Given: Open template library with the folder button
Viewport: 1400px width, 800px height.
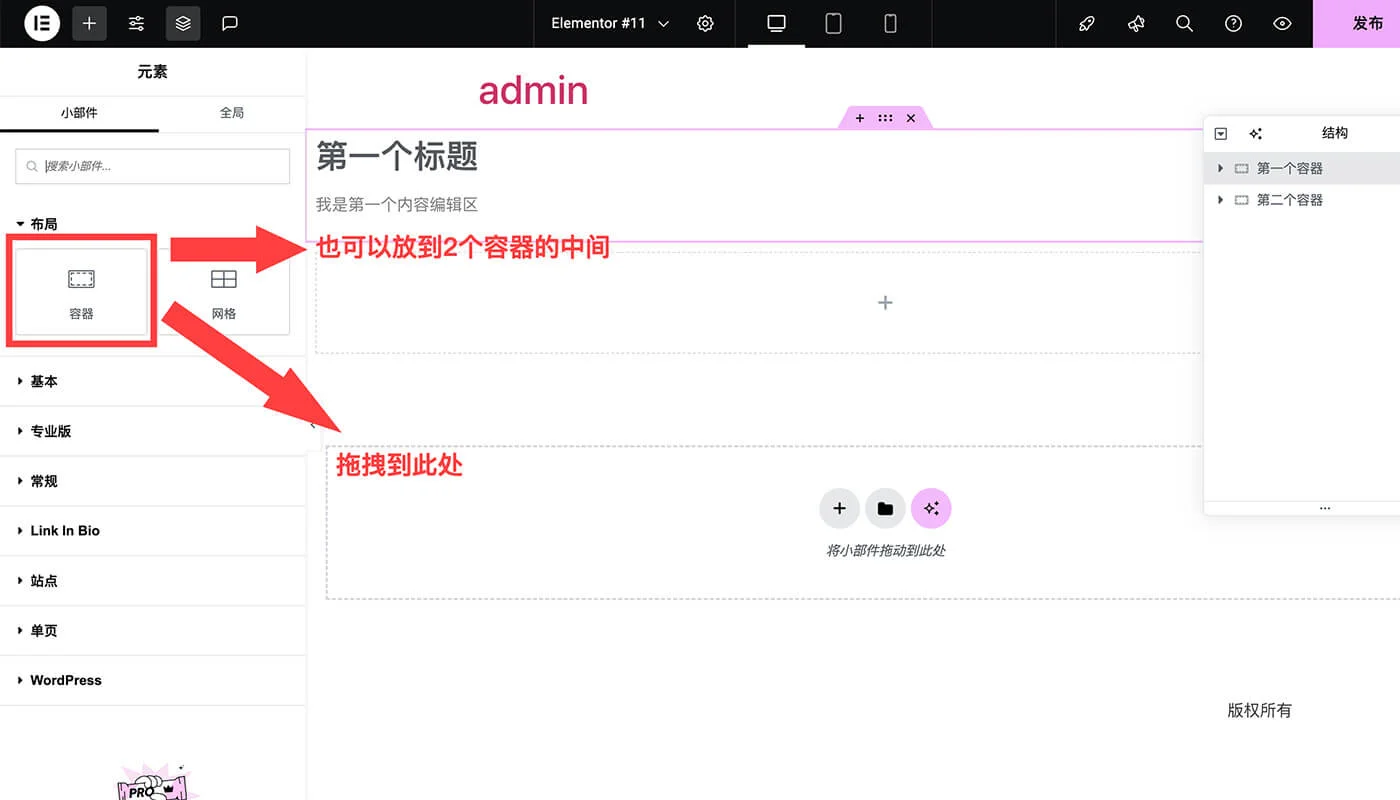Looking at the screenshot, I should [x=885, y=508].
